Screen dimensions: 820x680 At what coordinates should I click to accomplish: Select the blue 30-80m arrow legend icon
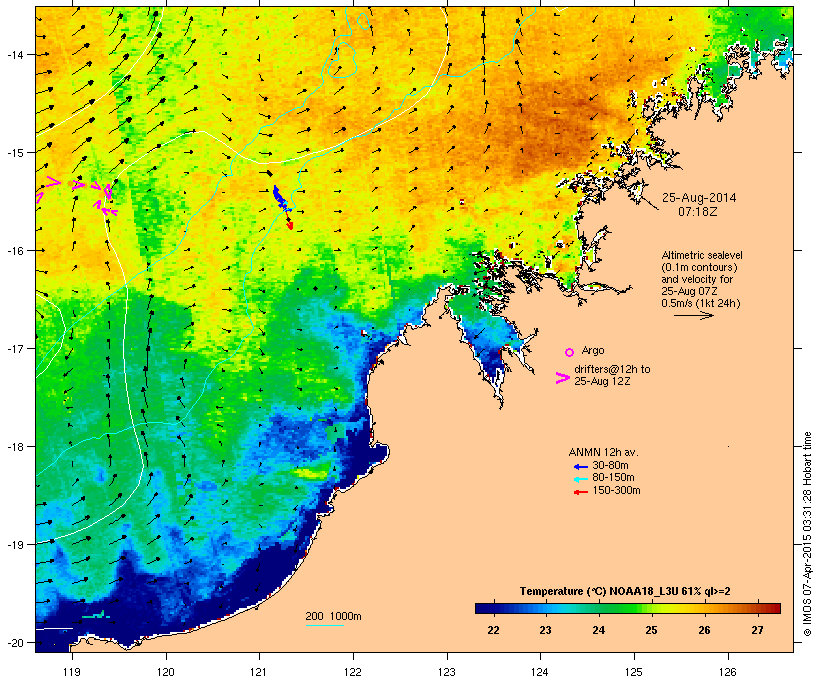click(x=581, y=467)
